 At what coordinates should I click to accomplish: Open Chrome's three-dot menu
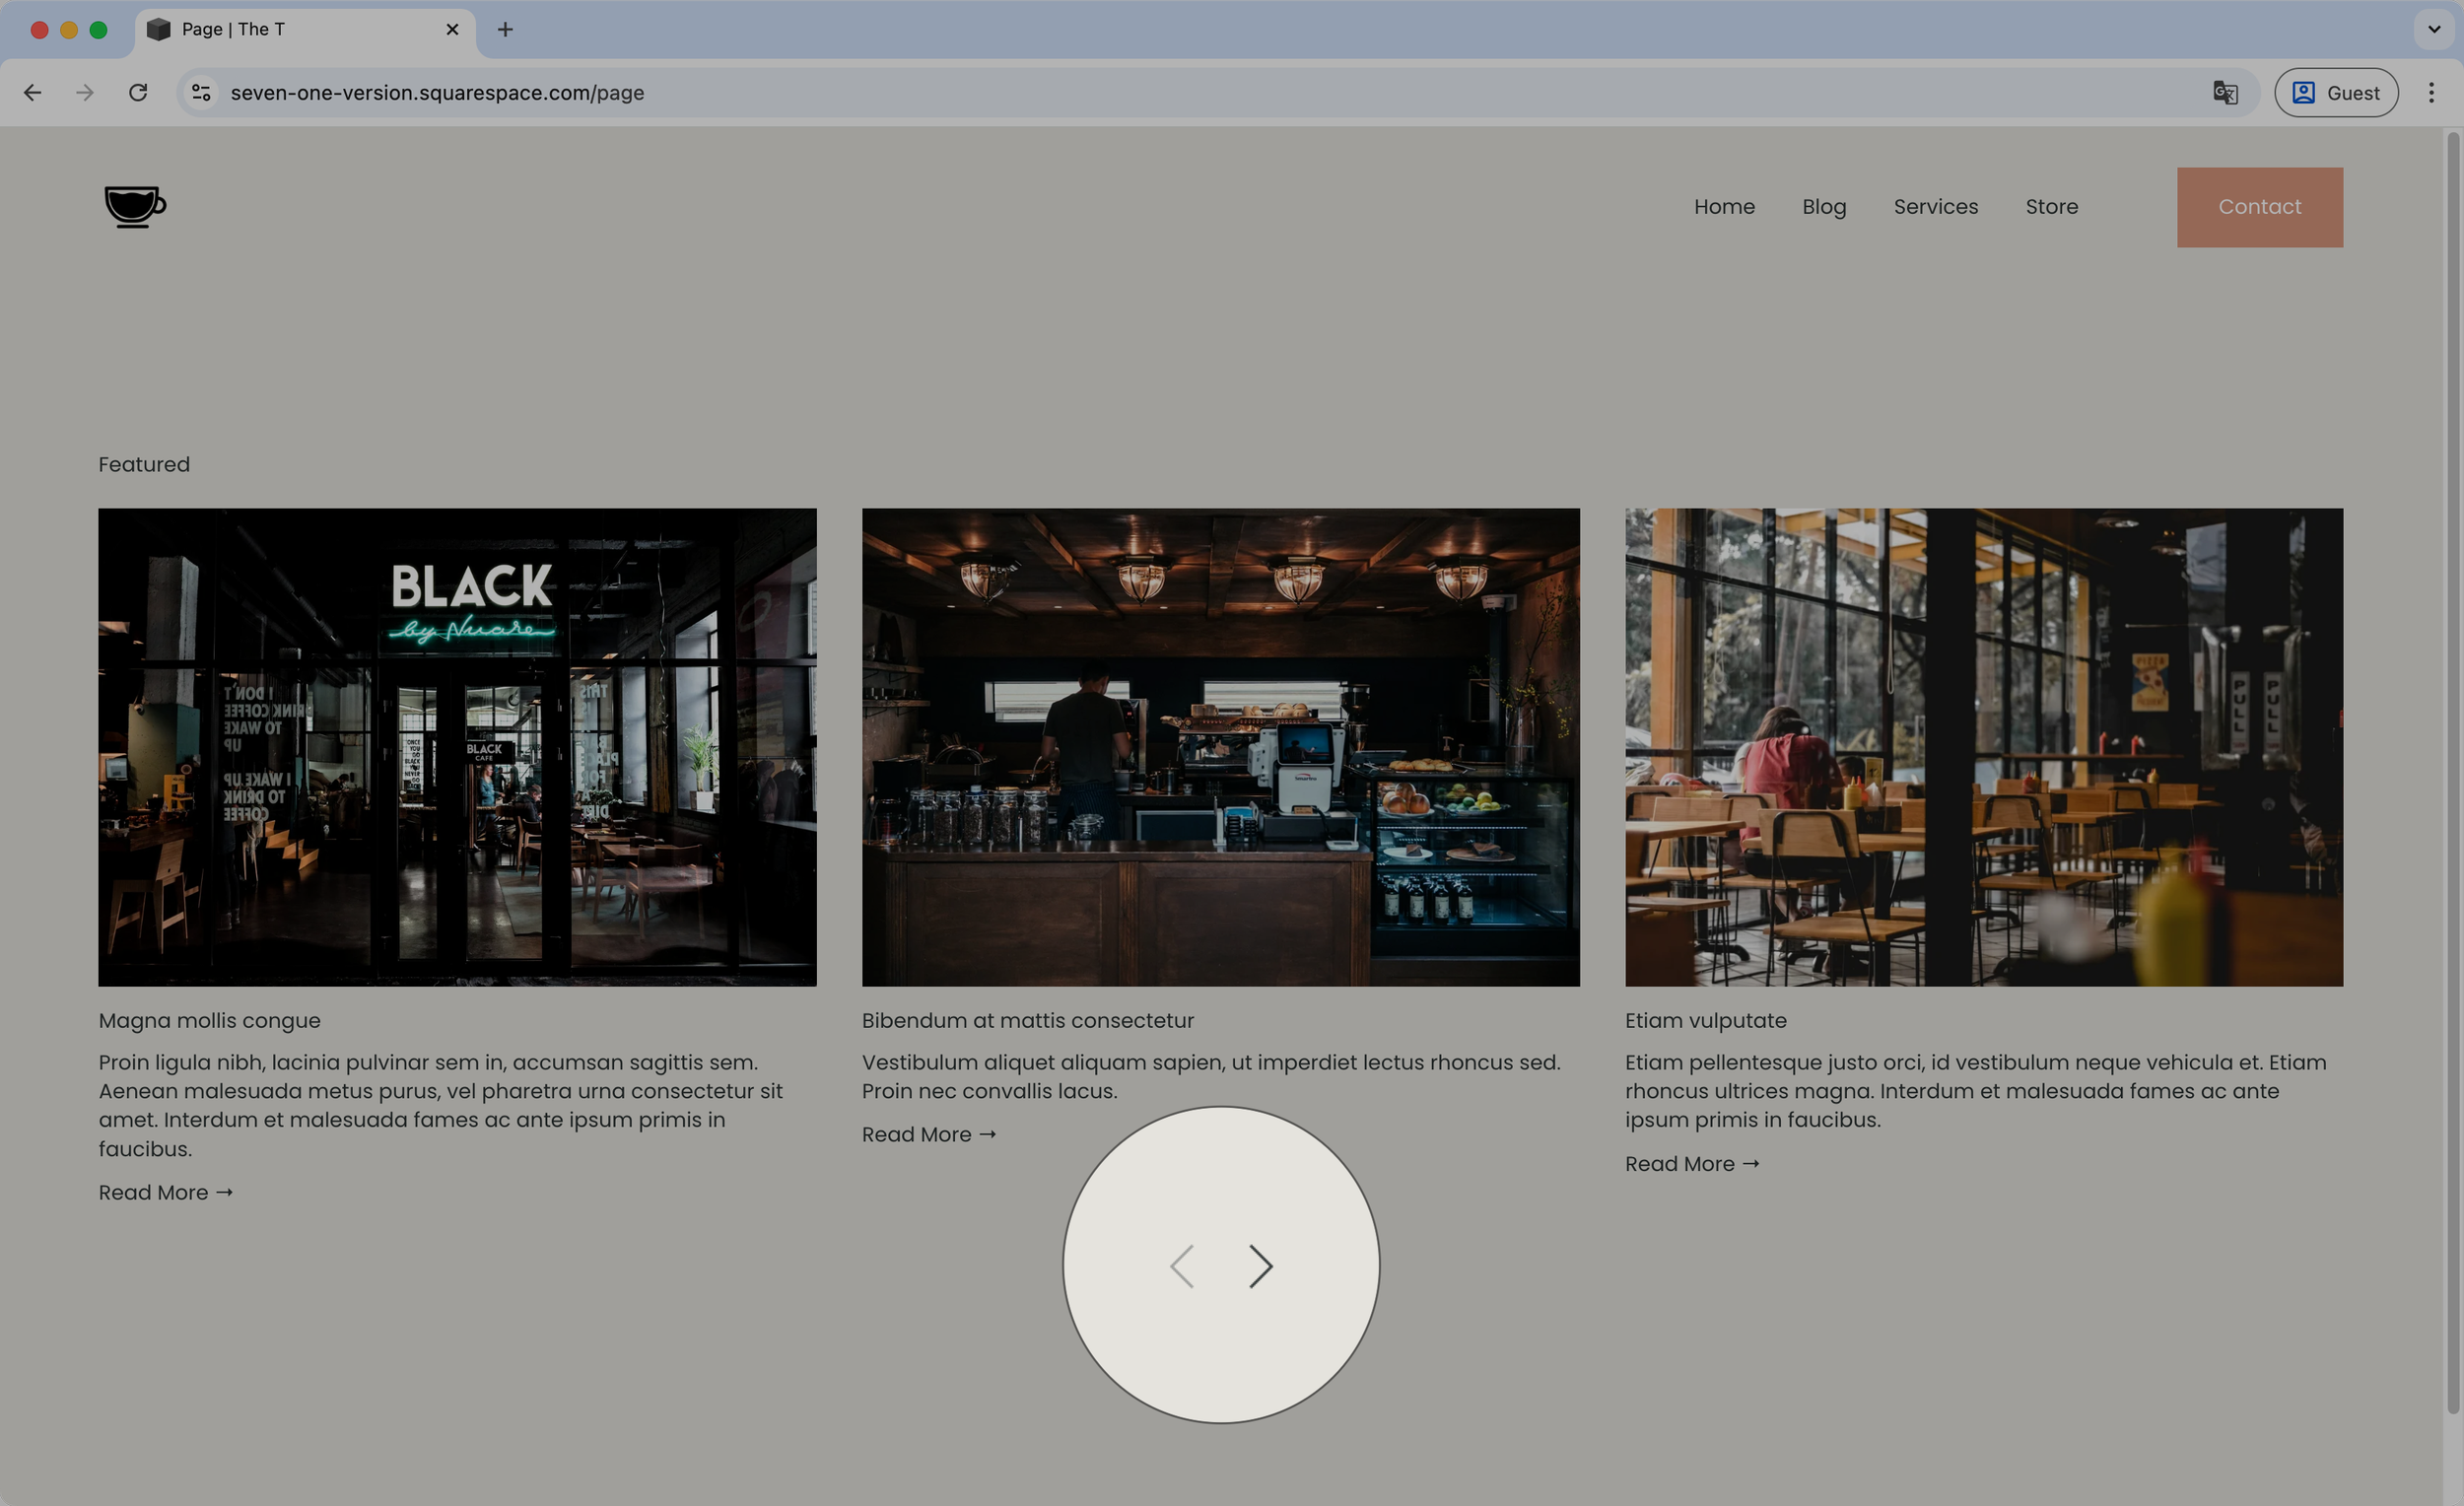2431,93
